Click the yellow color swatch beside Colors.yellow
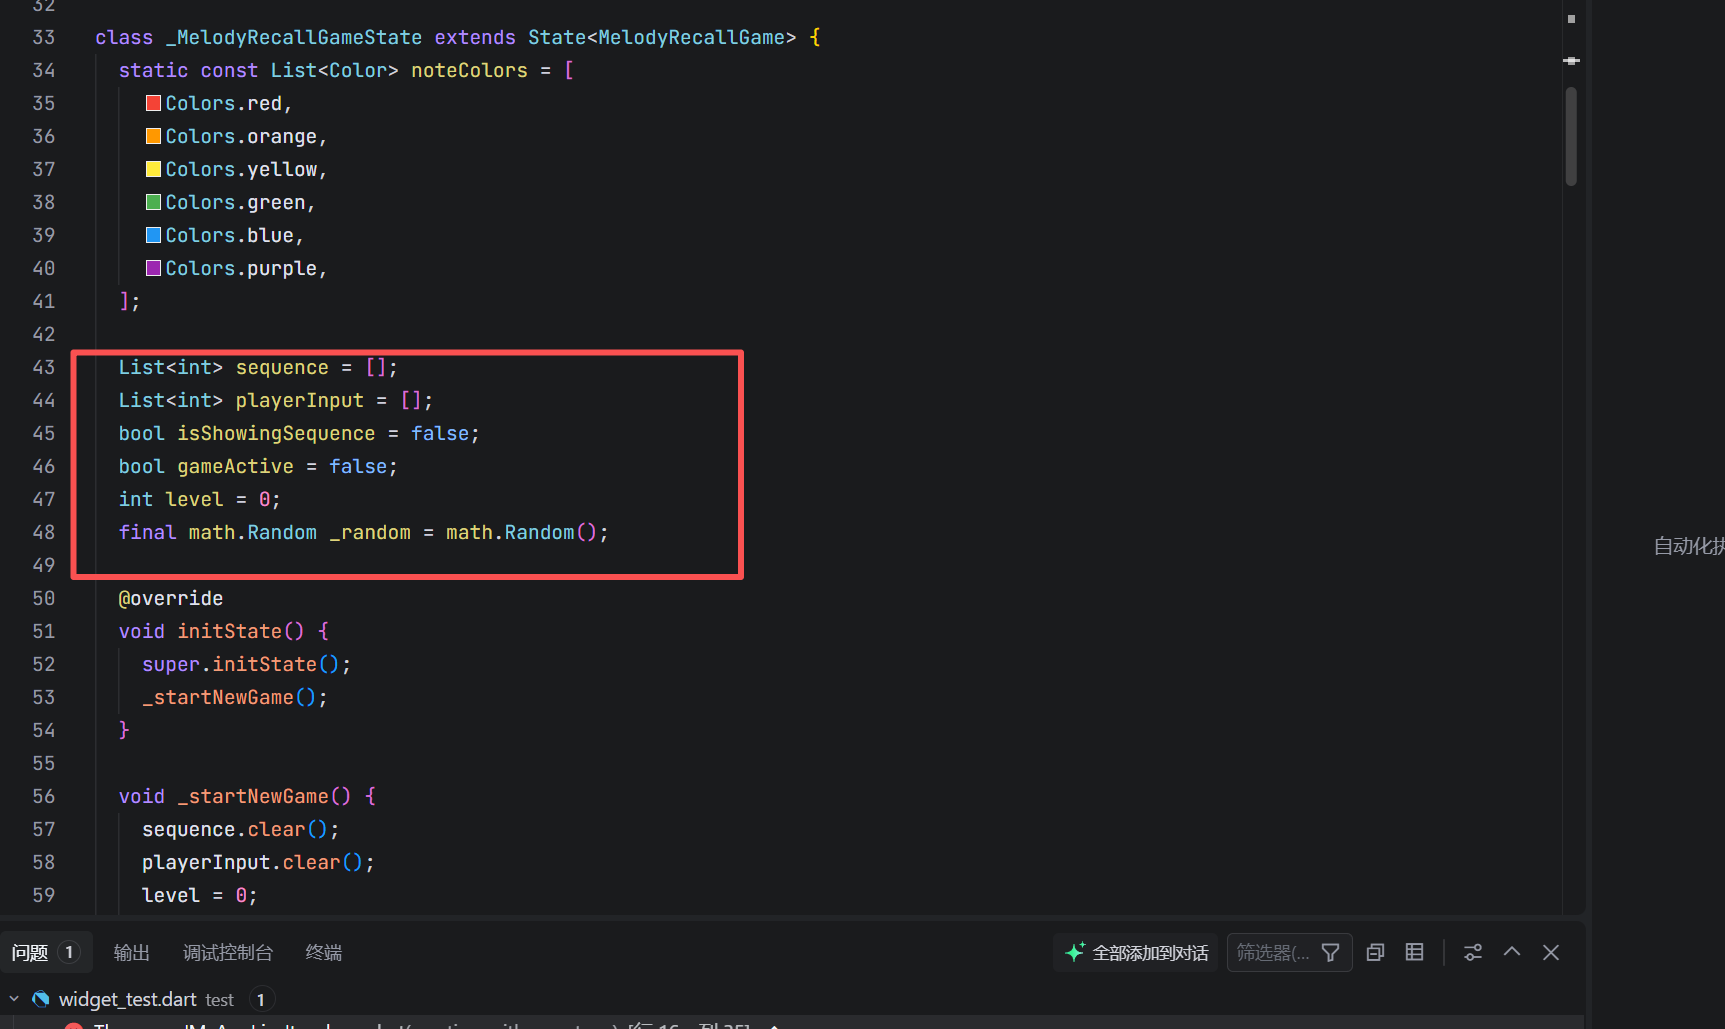The image size is (1725, 1029). pos(153,169)
